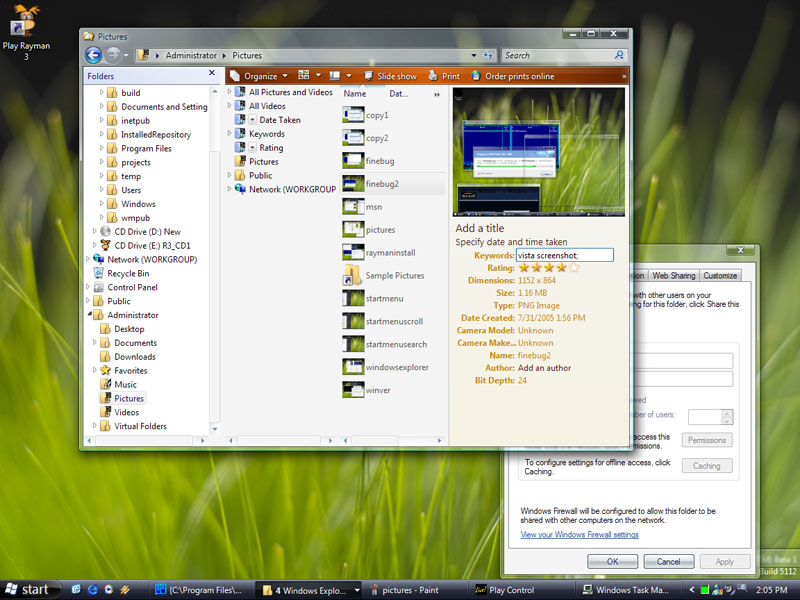
Task: Cancel the sharing properties dialog
Action: pos(668,561)
